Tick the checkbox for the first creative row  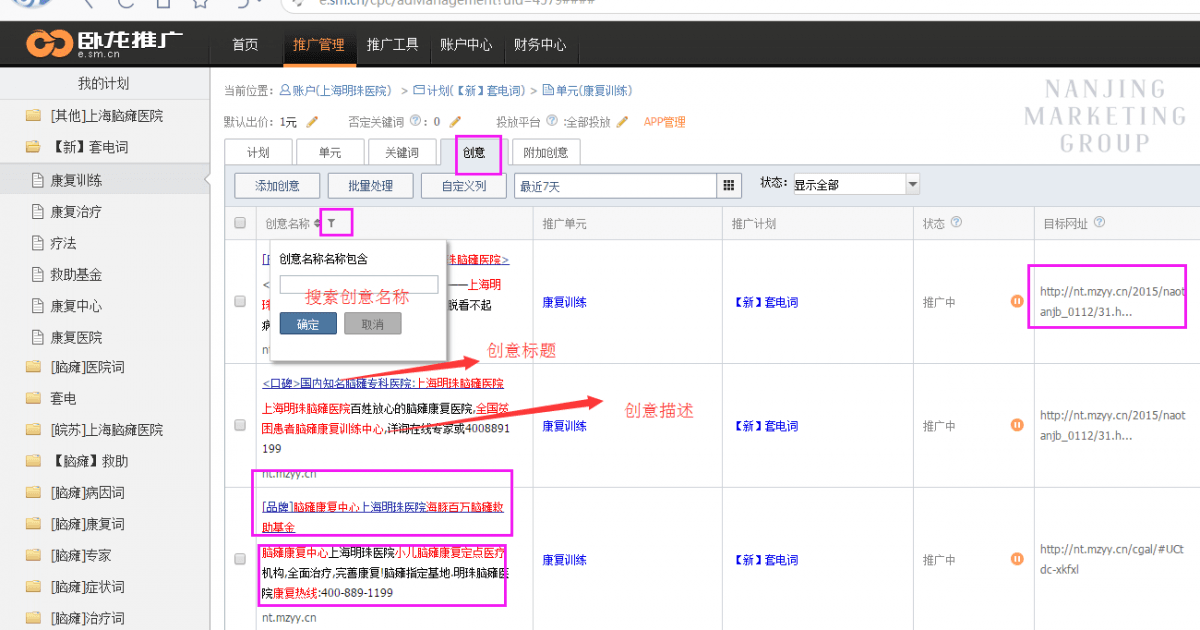(240, 301)
